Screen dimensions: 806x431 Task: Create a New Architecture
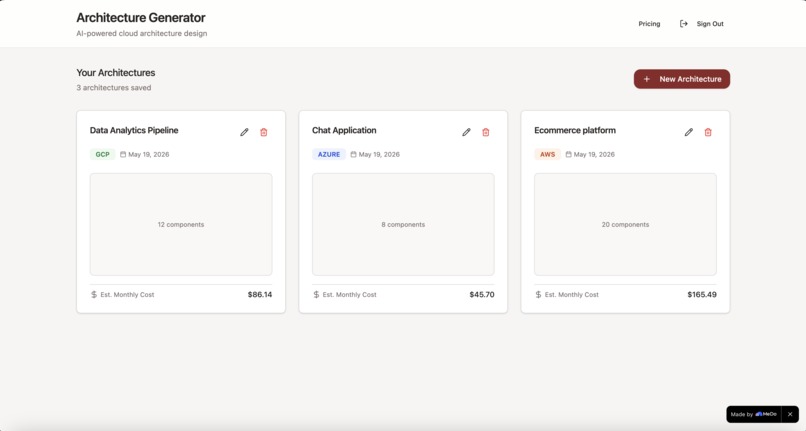[682, 79]
